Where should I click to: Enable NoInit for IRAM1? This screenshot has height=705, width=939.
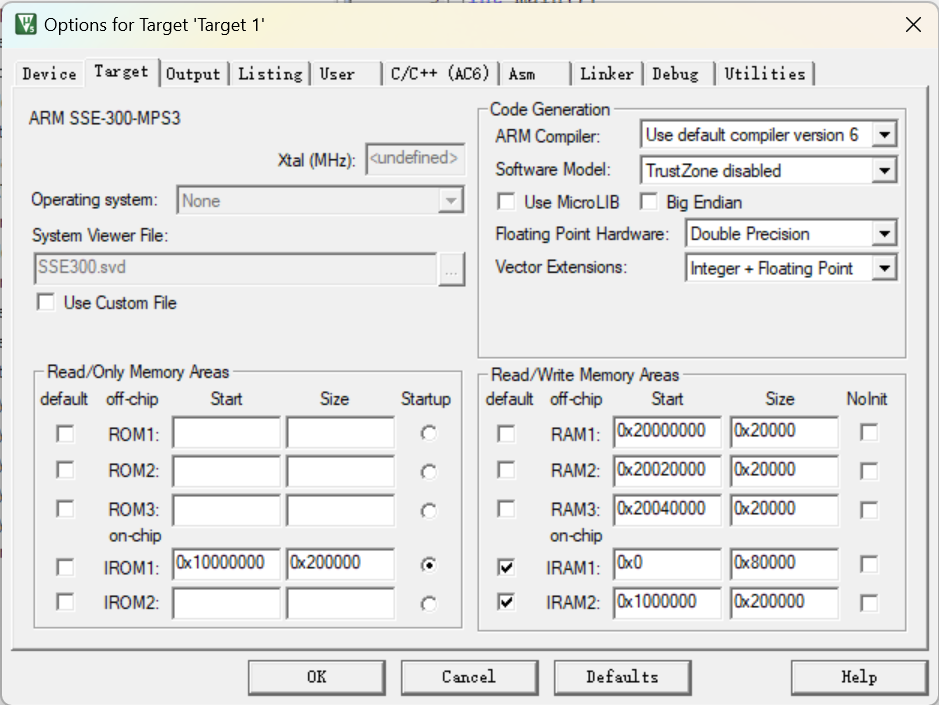pos(869,564)
